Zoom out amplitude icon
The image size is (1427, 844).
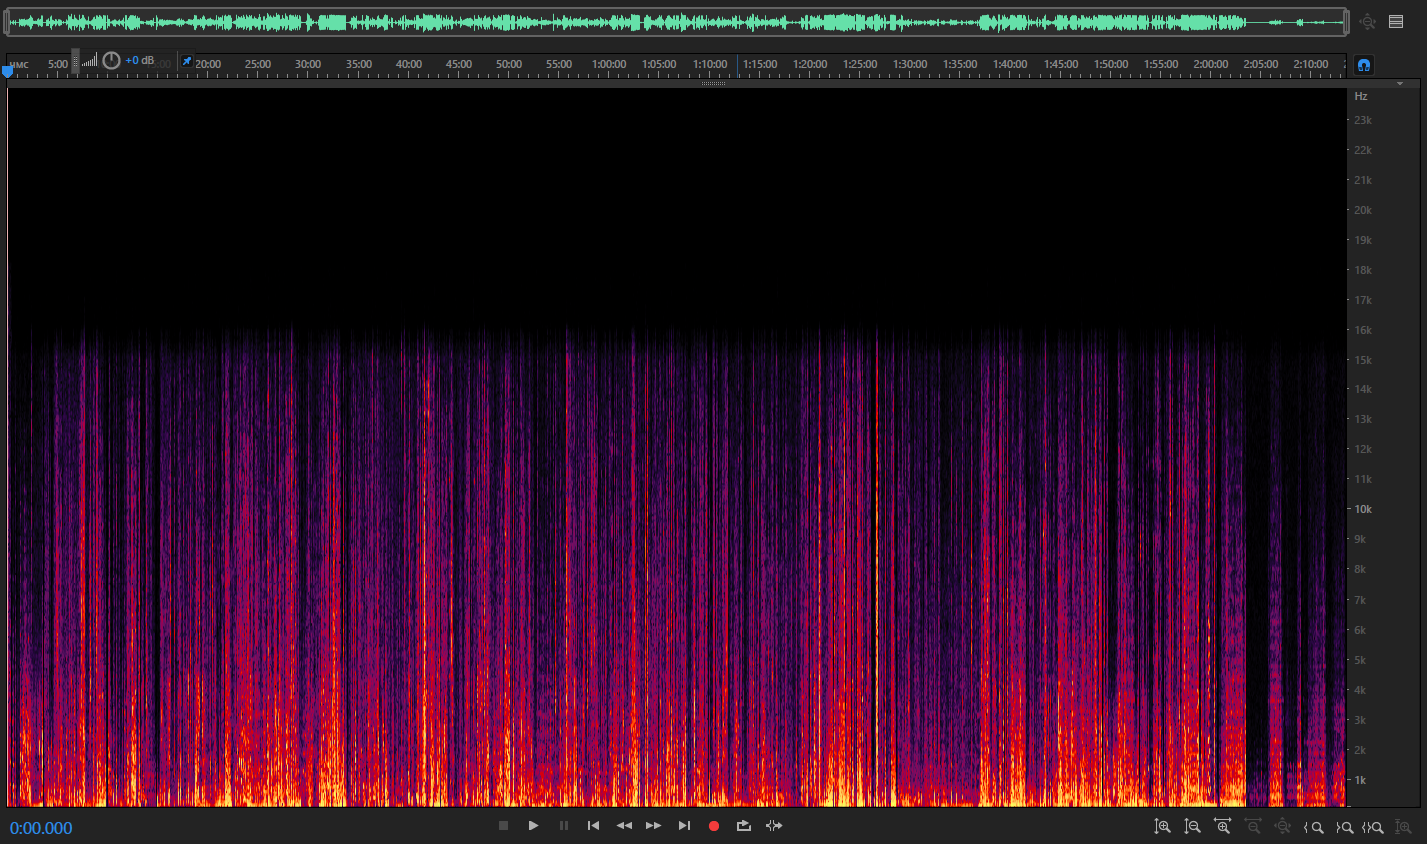click(x=1192, y=827)
